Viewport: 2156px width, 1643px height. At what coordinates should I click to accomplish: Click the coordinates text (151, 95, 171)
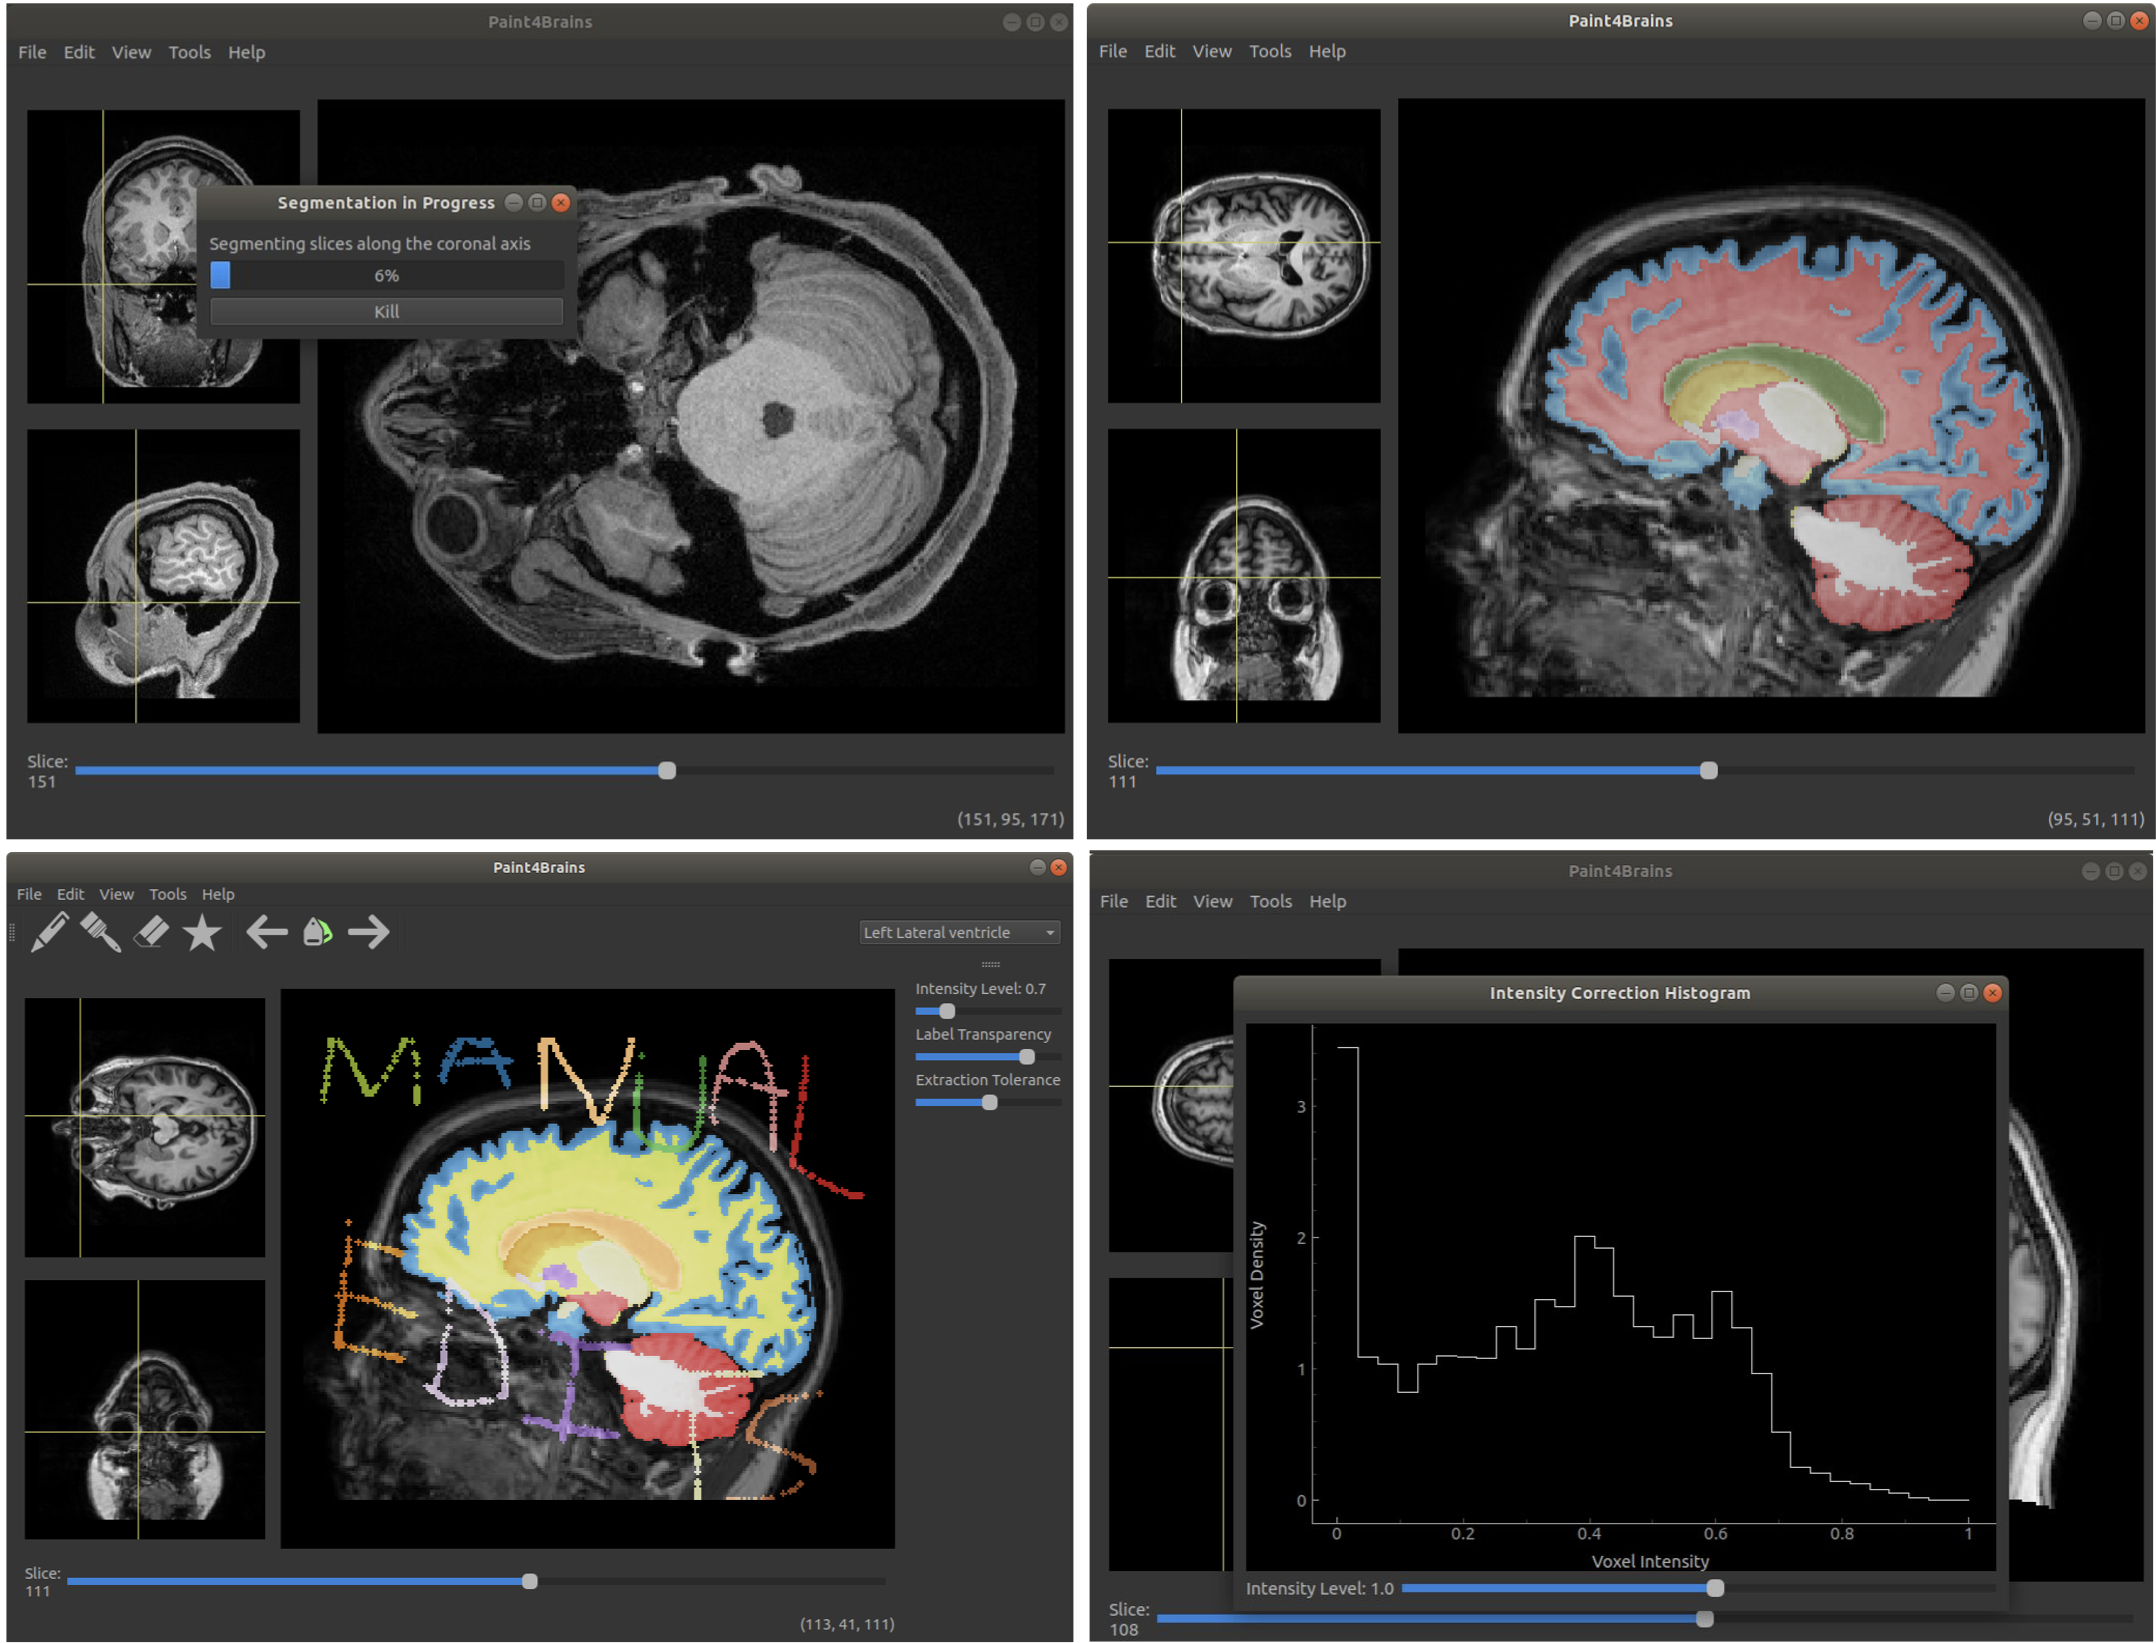point(1010,819)
